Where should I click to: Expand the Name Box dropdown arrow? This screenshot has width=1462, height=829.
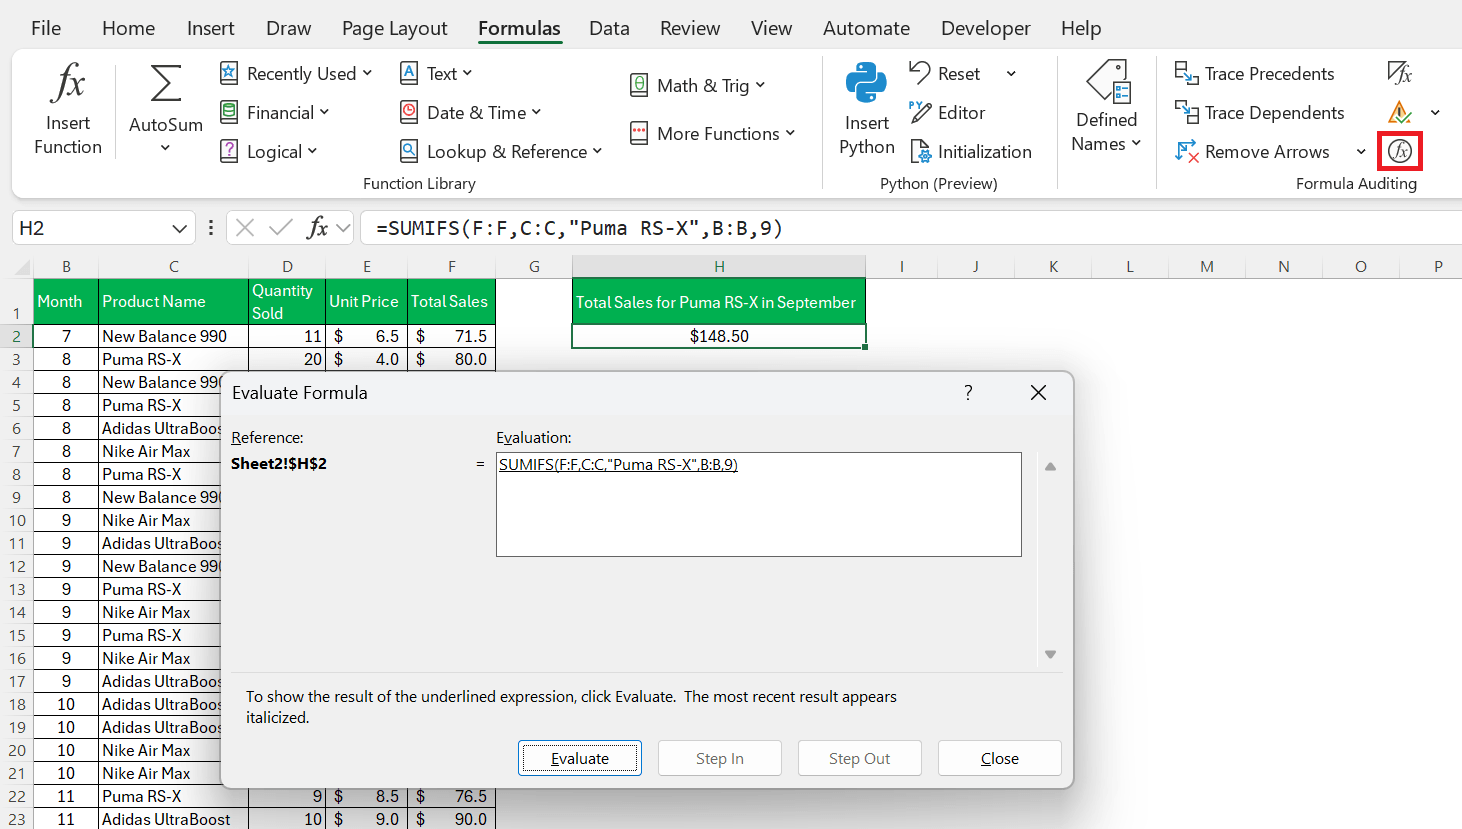point(180,228)
